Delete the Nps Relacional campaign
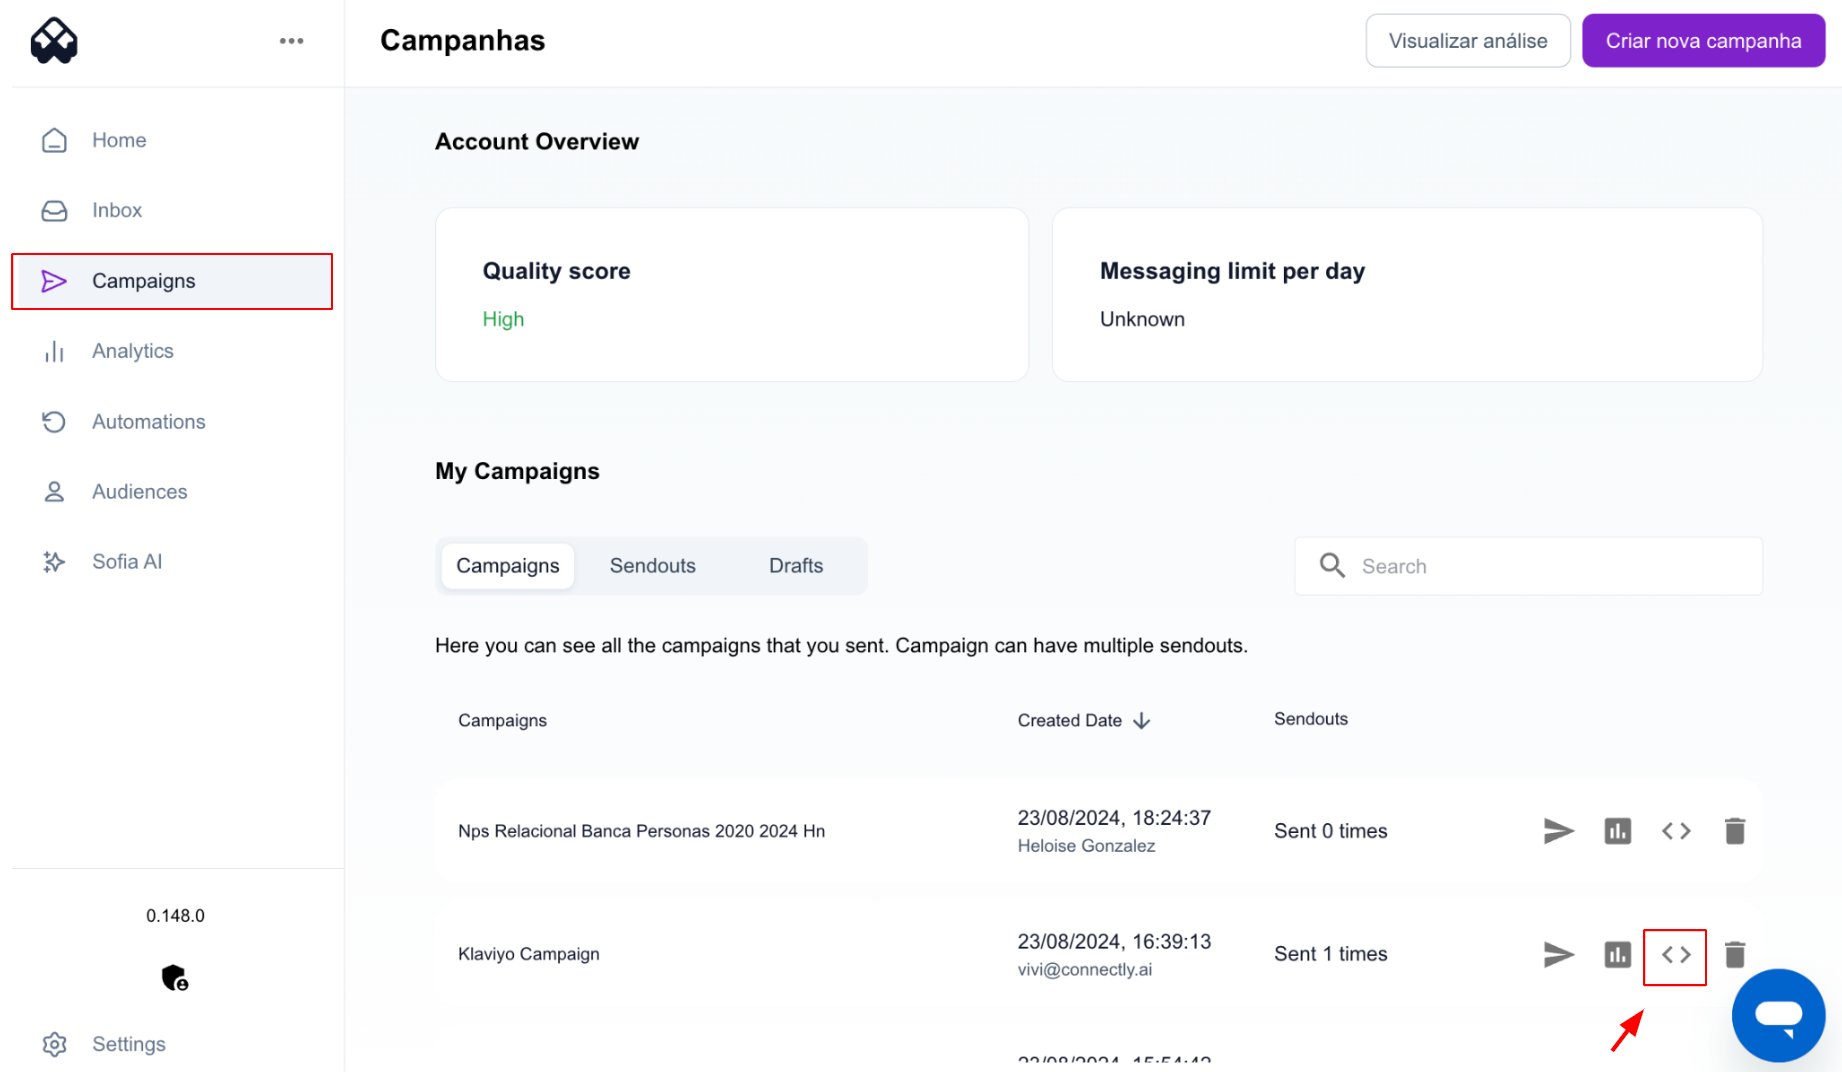1842x1072 pixels. coord(1735,831)
